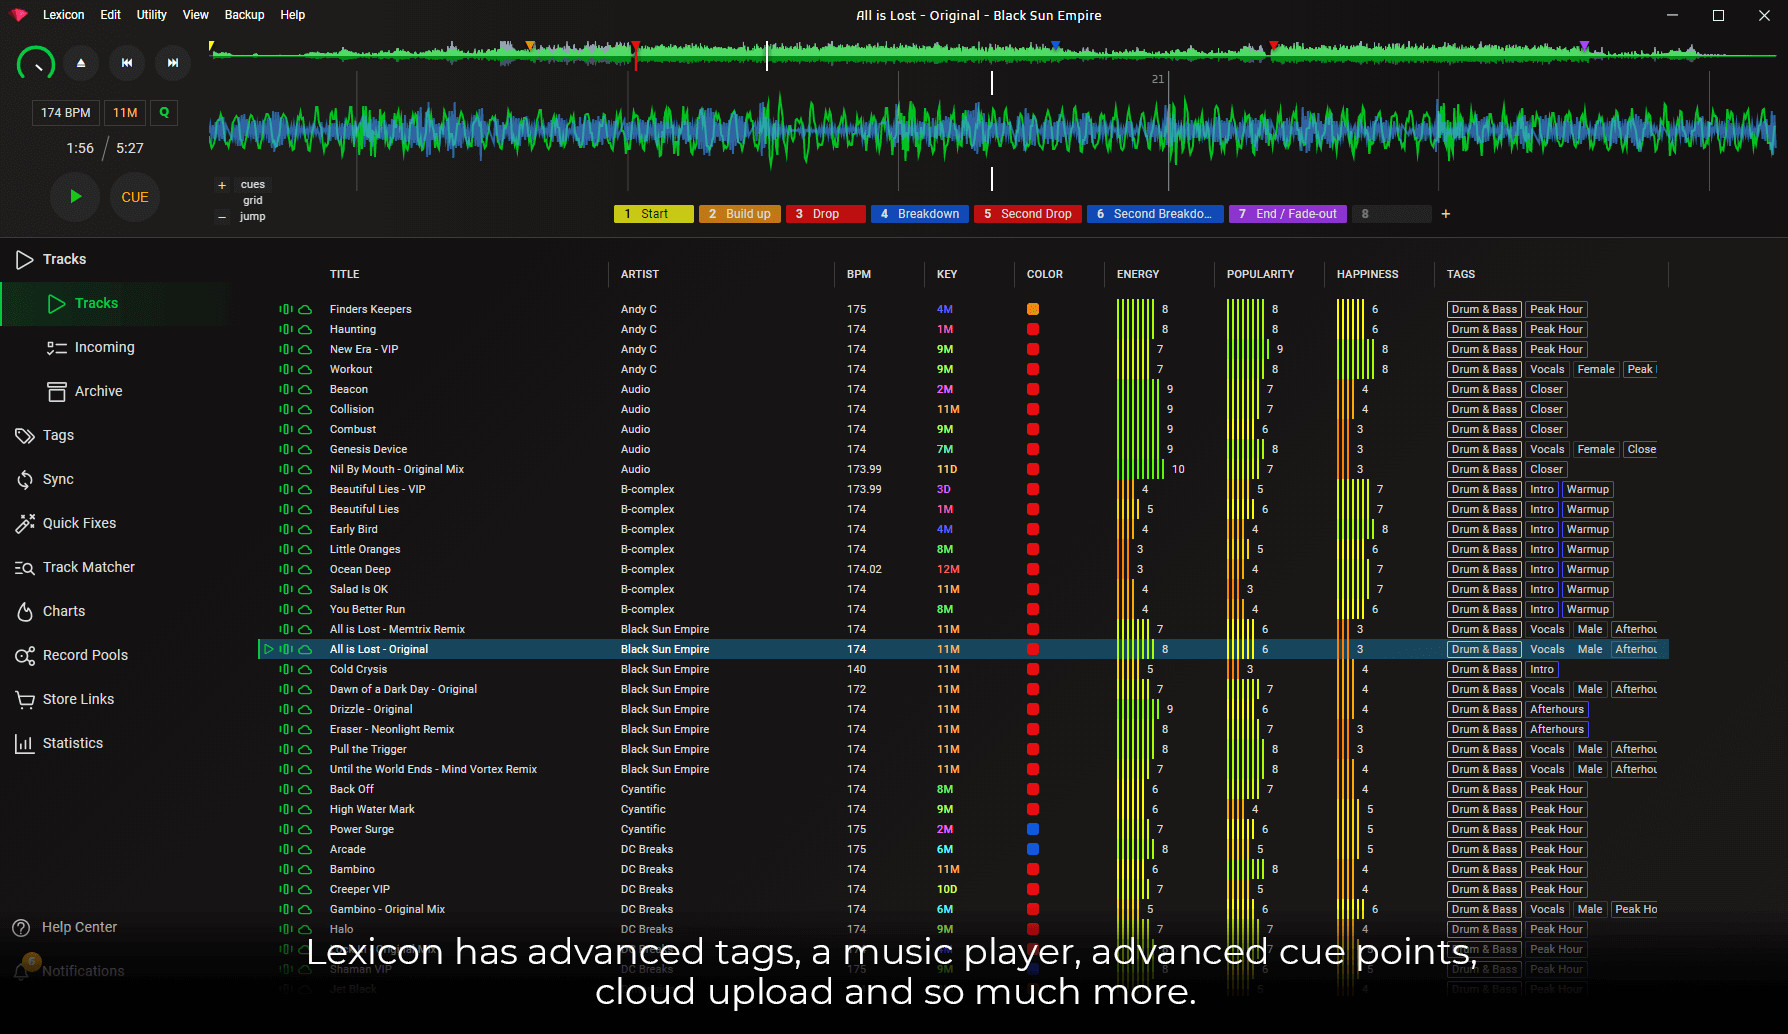Sort by BPM column header

[859, 274]
